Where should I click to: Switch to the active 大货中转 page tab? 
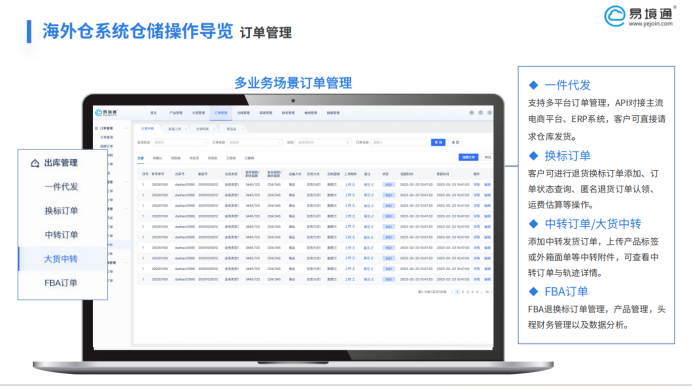(x=147, y=128)
